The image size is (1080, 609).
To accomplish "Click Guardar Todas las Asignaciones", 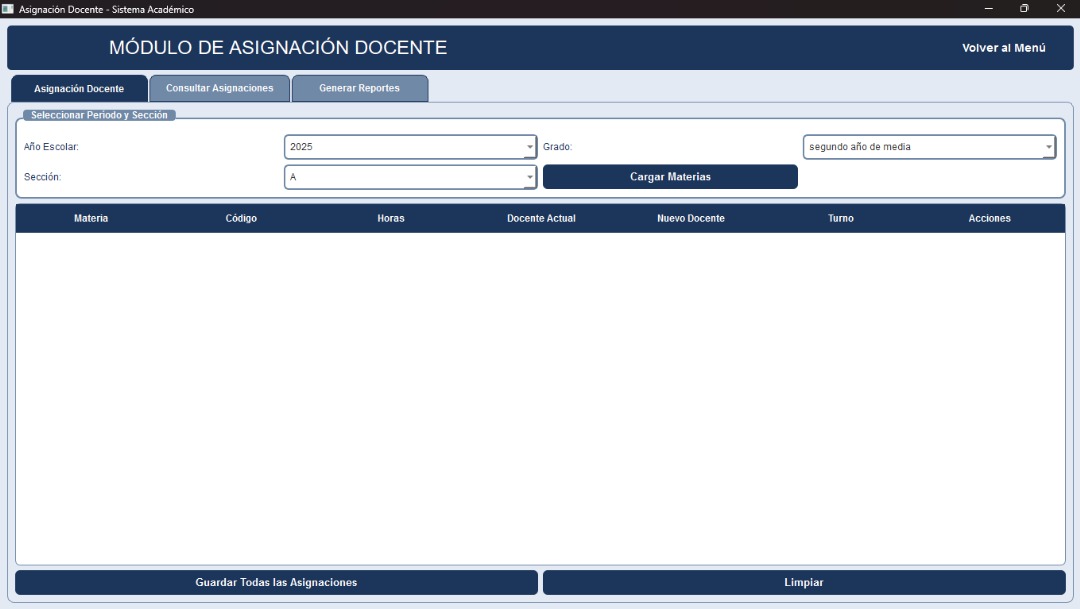I will 276,582.
